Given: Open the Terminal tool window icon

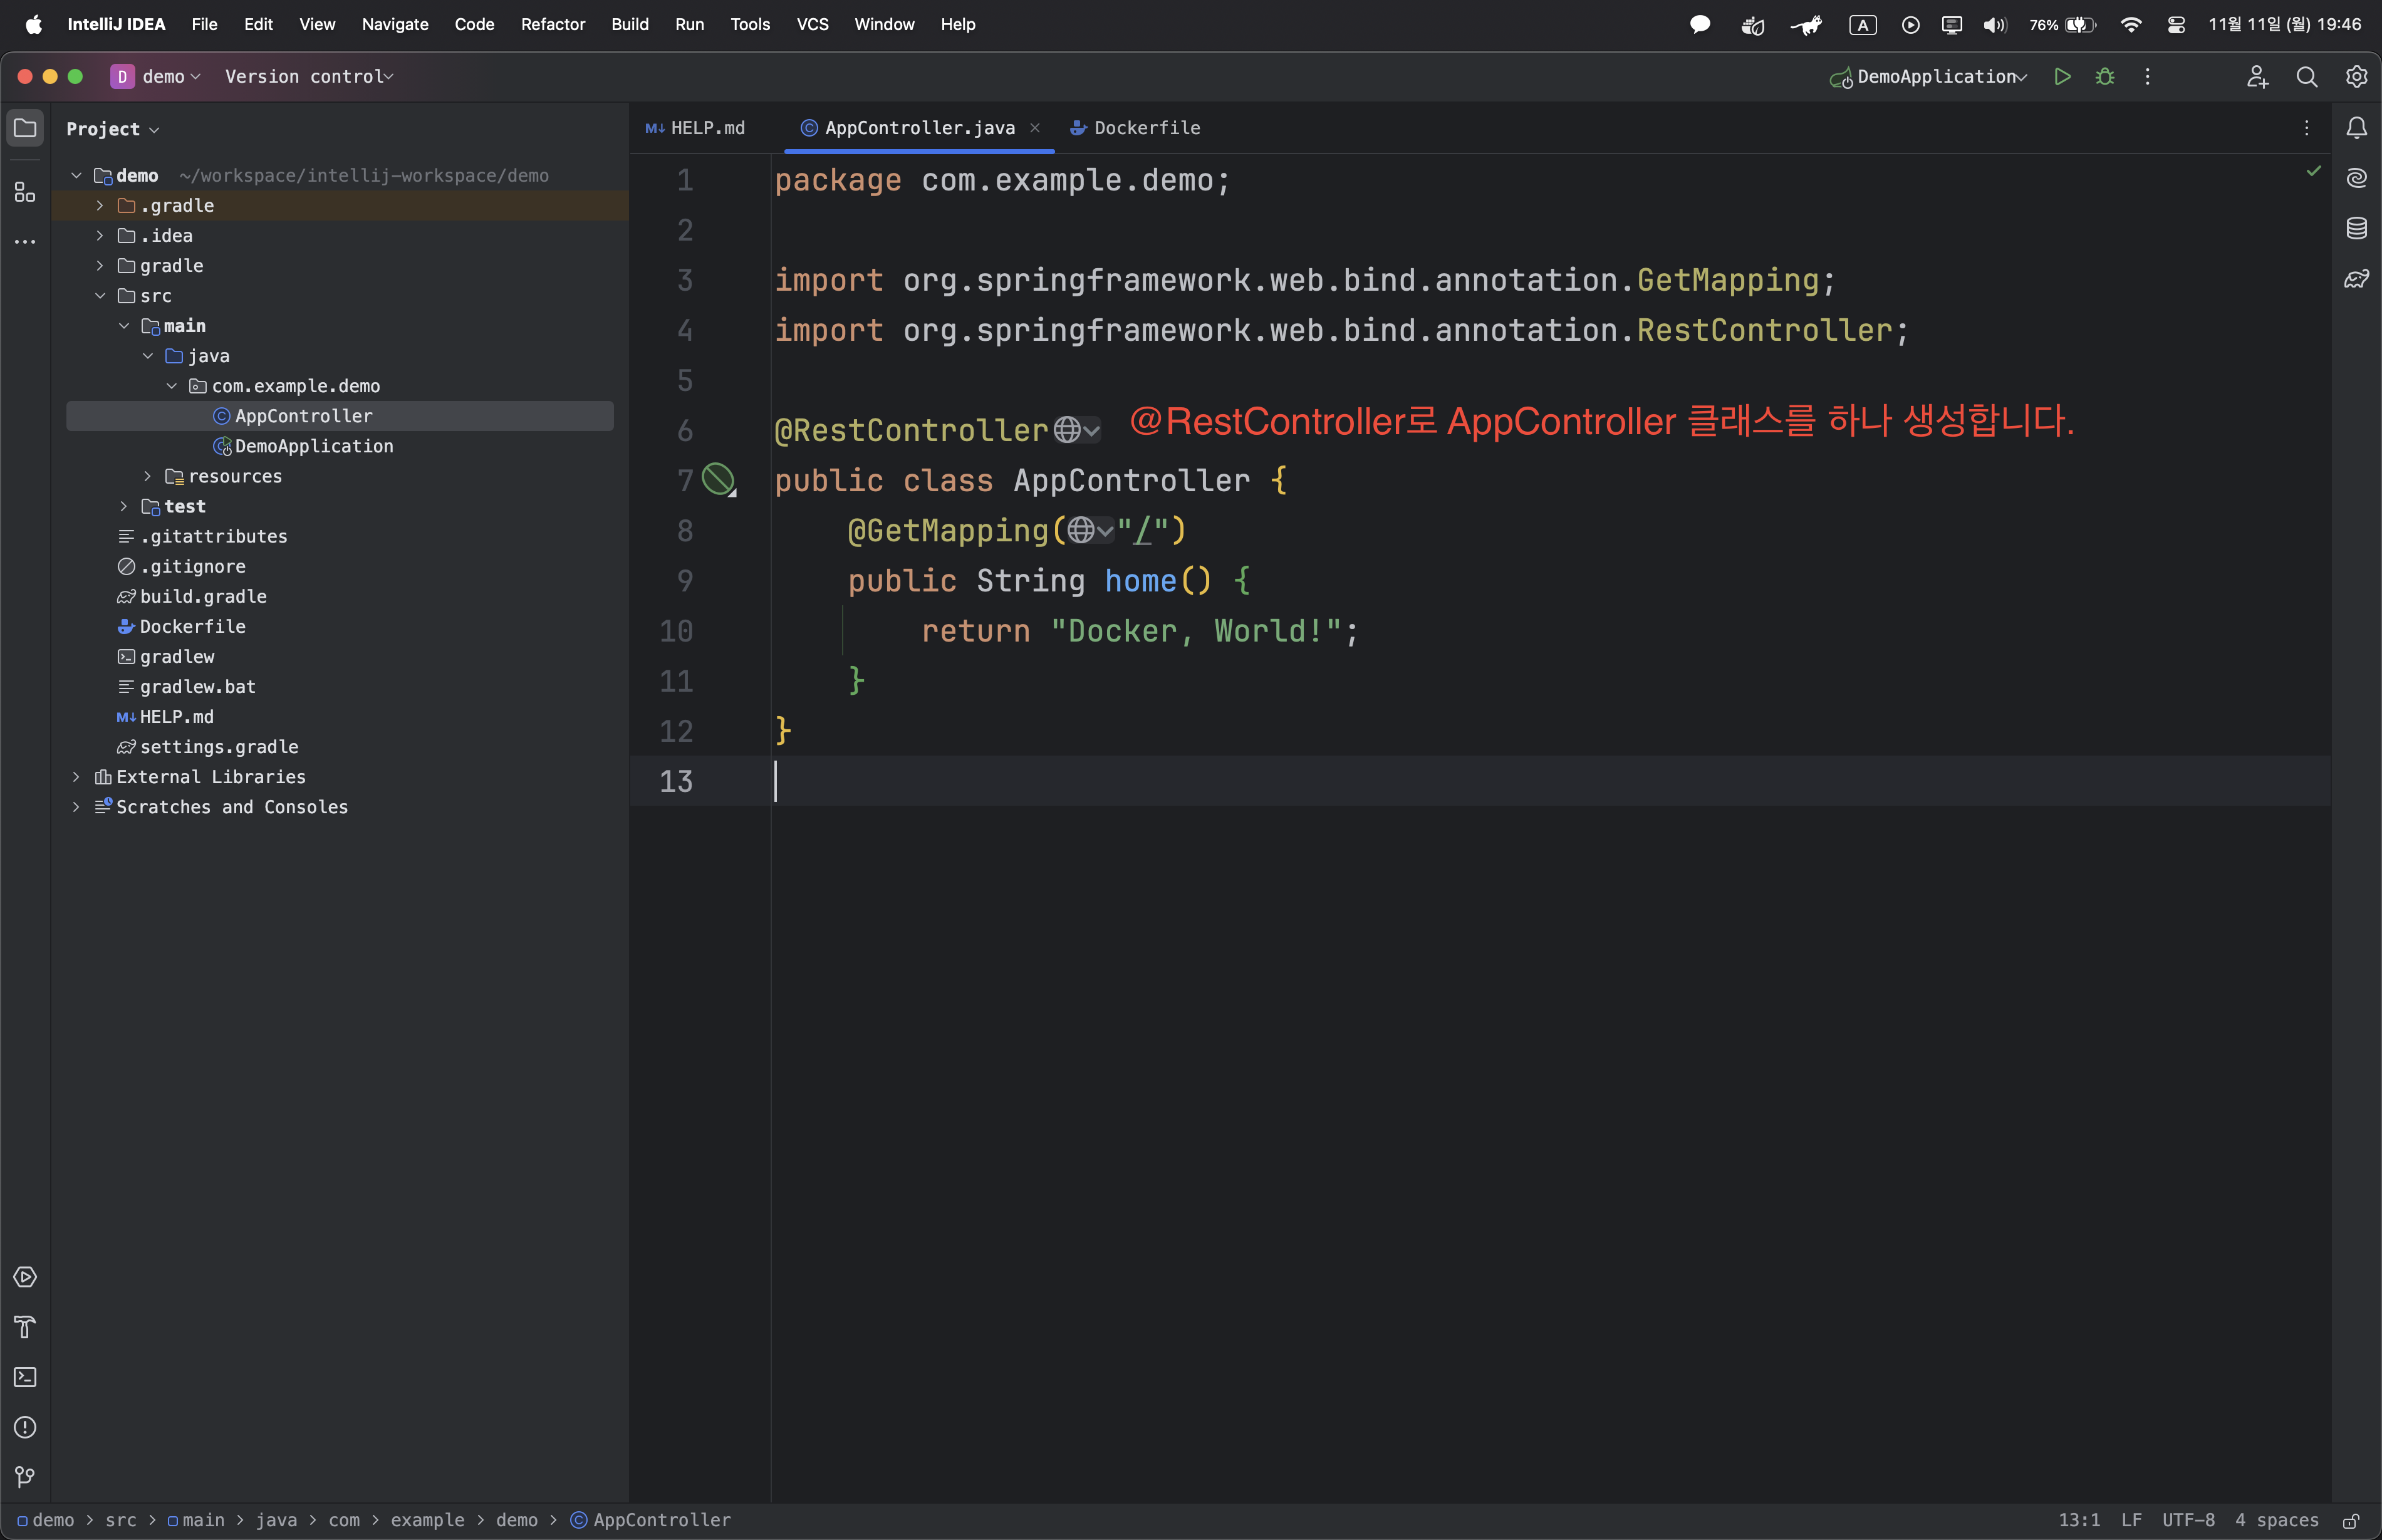Looking at the screenshot, I should [x=25, y=1377].
